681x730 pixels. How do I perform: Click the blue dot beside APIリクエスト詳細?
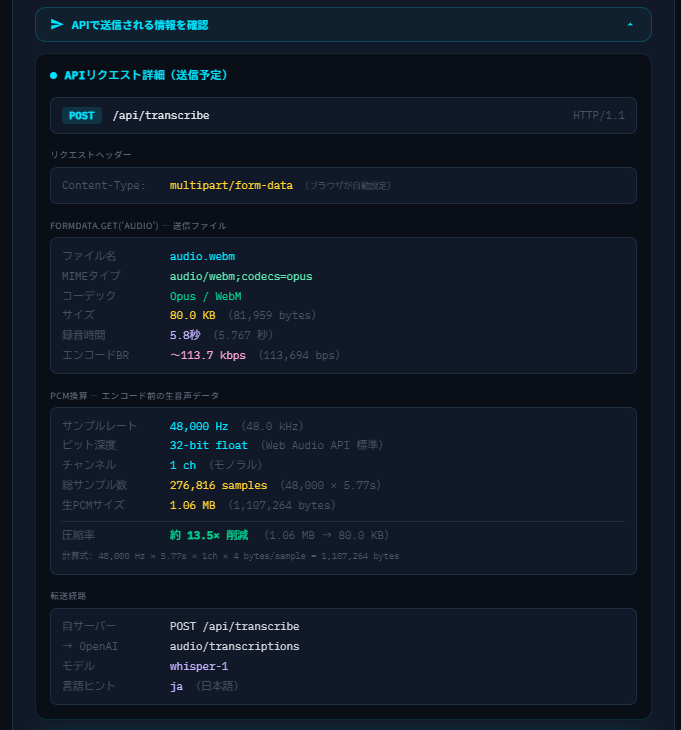click(54, 75)
